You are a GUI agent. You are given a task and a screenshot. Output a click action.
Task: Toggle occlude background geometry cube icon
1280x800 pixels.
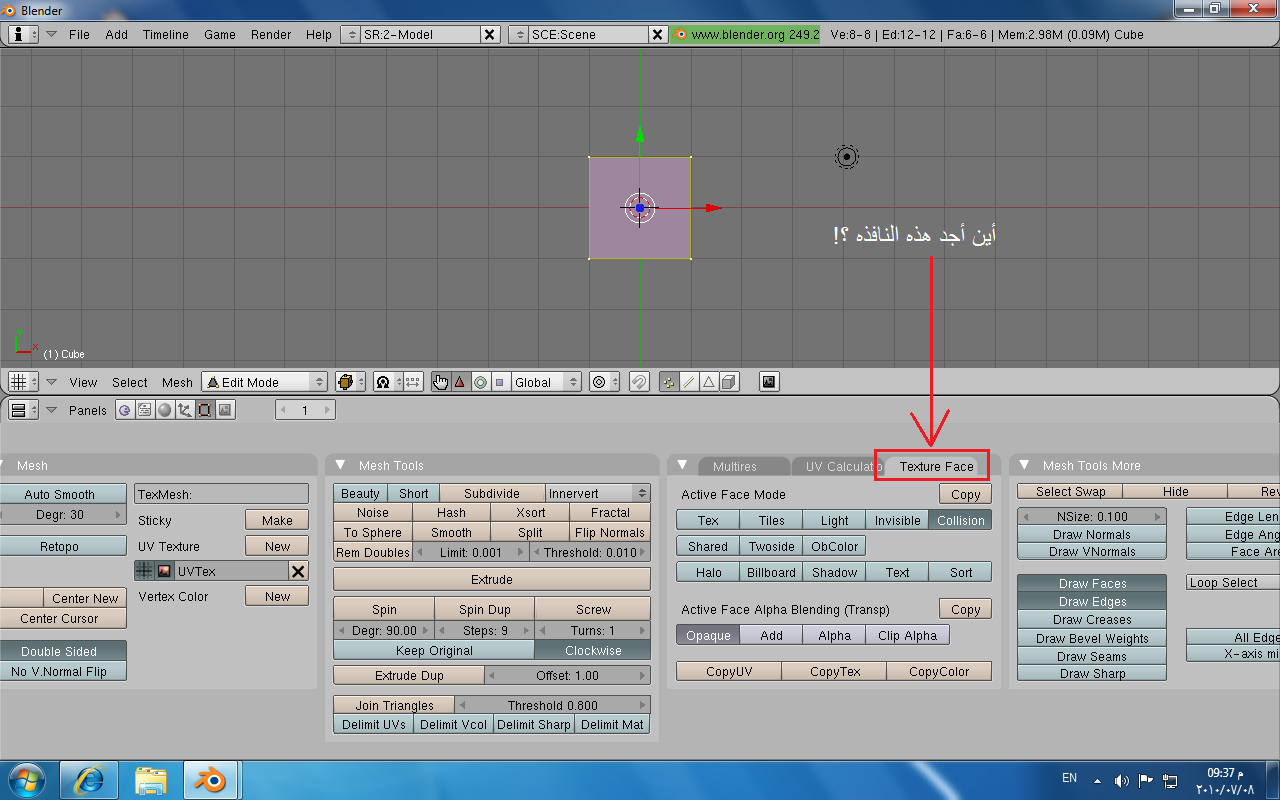click(729, 382)
